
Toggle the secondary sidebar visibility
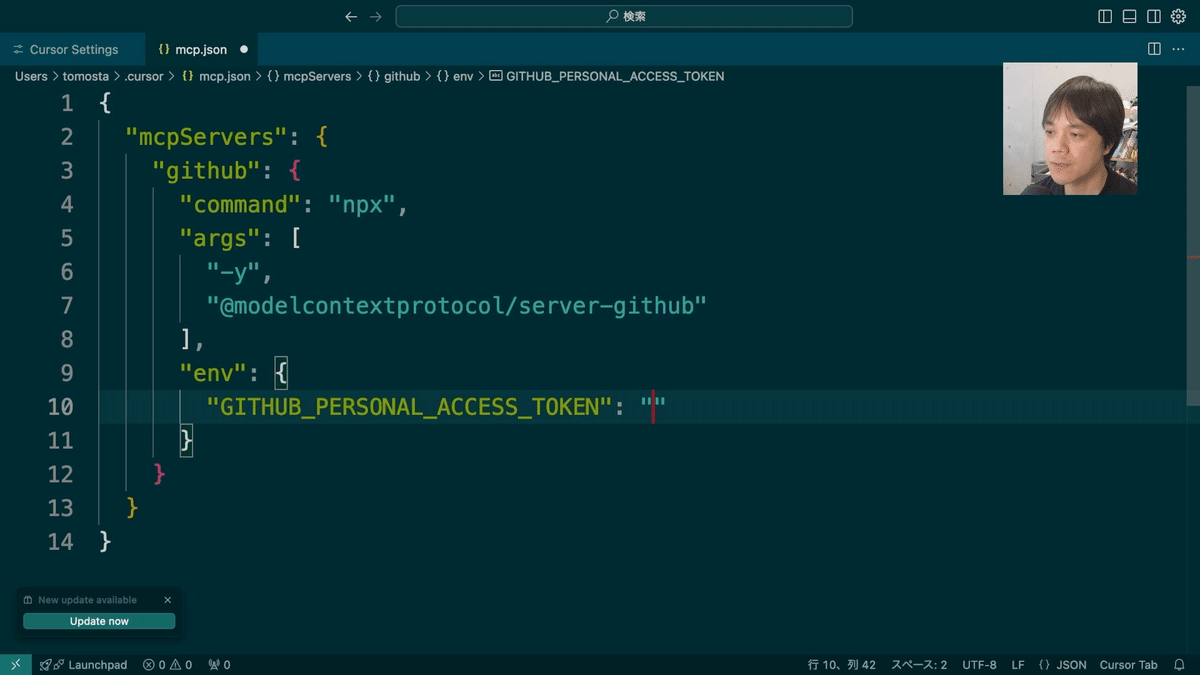point(1155,16)
